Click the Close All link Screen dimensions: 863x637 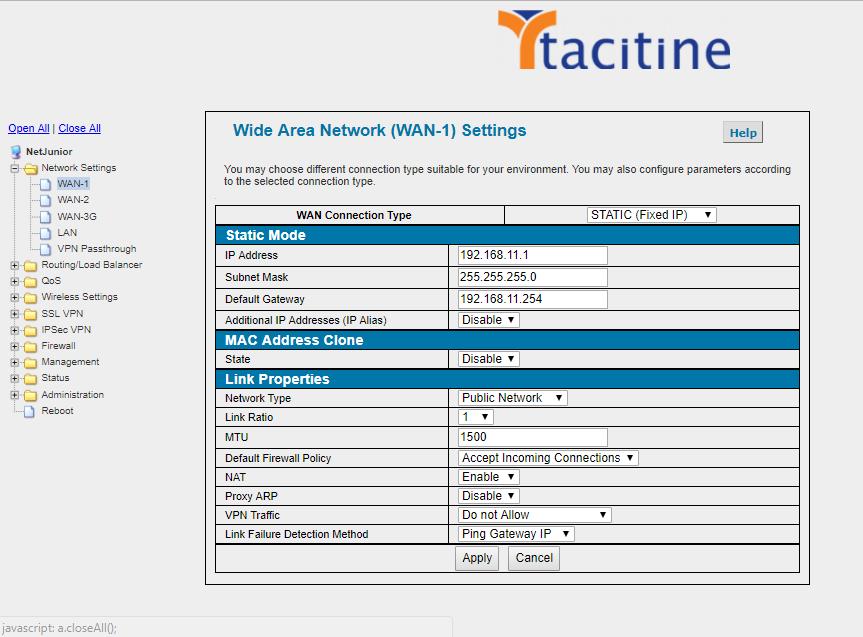[x=79, y=128]
